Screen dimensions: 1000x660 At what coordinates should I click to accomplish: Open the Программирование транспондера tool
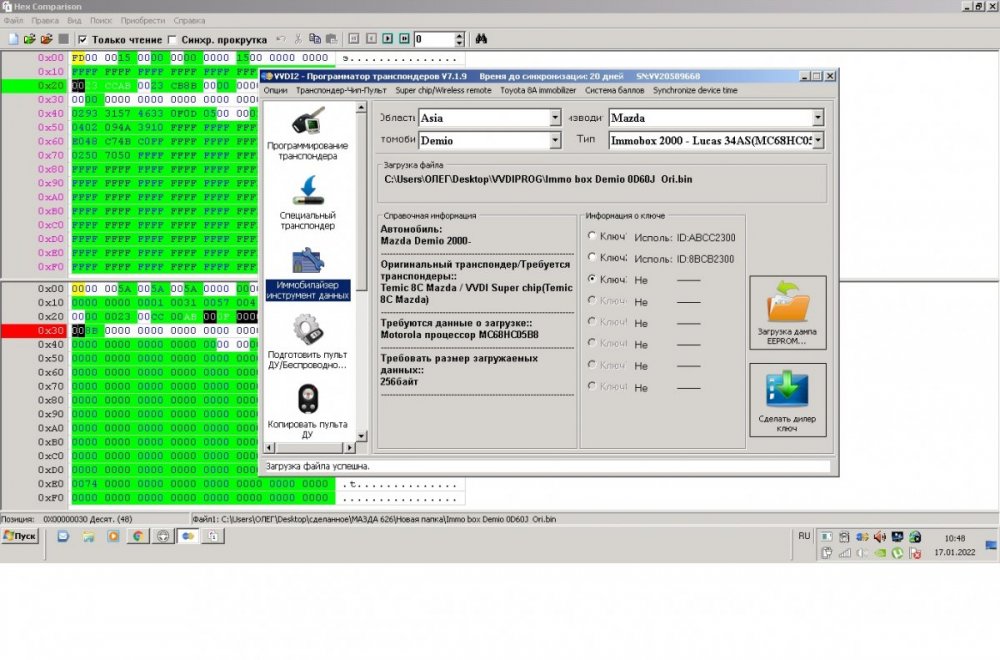[x=307, y=134]
